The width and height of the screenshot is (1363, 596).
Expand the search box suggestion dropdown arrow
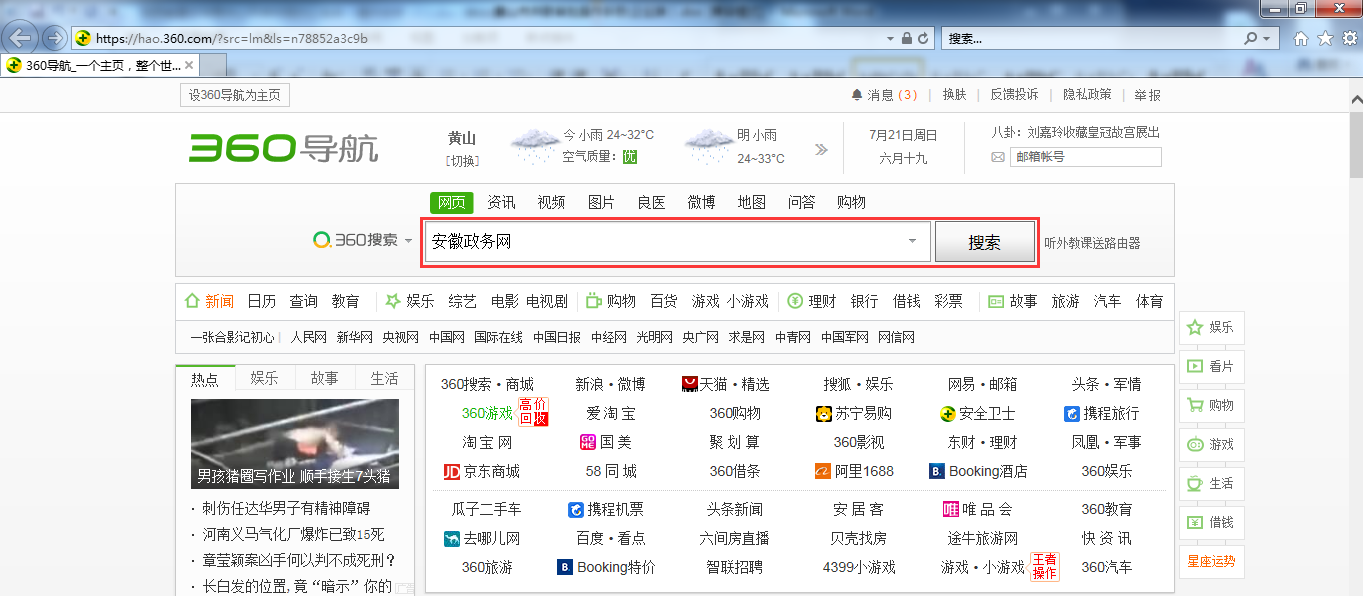click(x=912, y=241)
